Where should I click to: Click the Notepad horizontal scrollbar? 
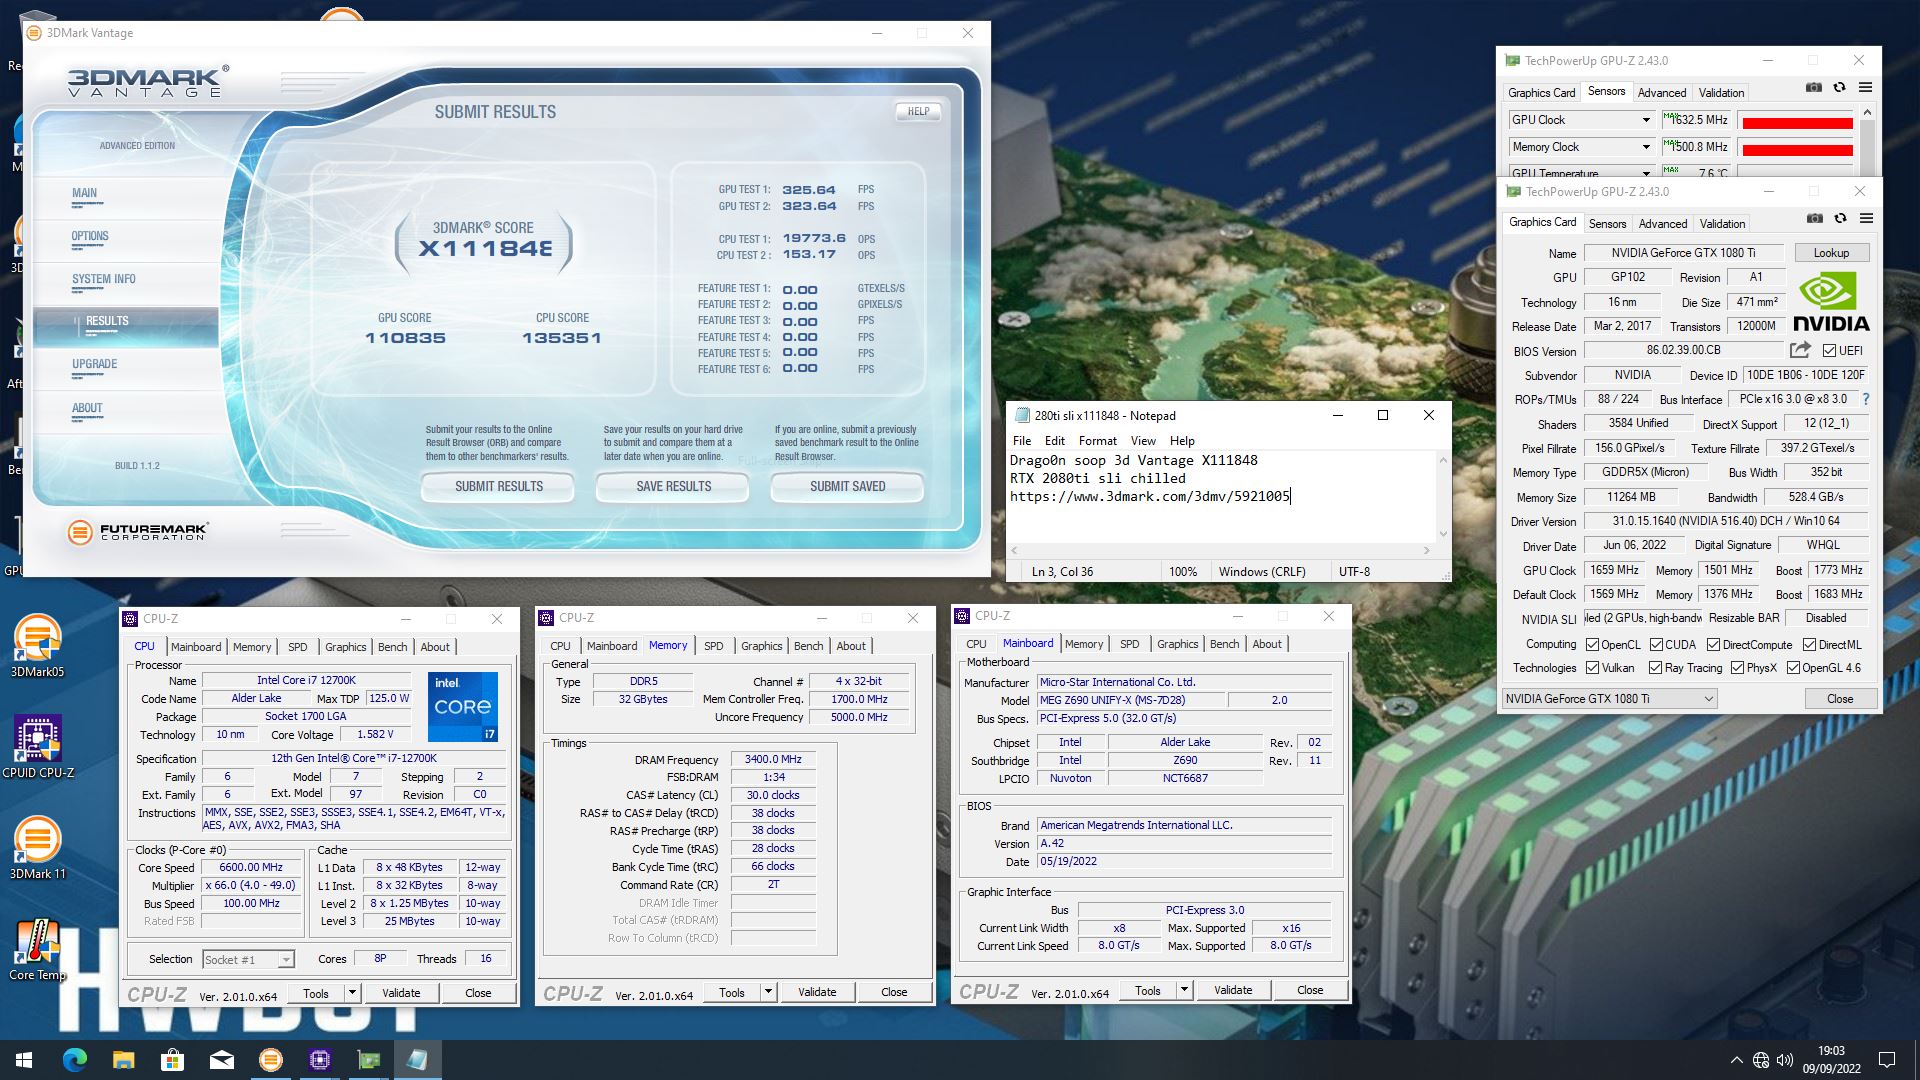1220,550
